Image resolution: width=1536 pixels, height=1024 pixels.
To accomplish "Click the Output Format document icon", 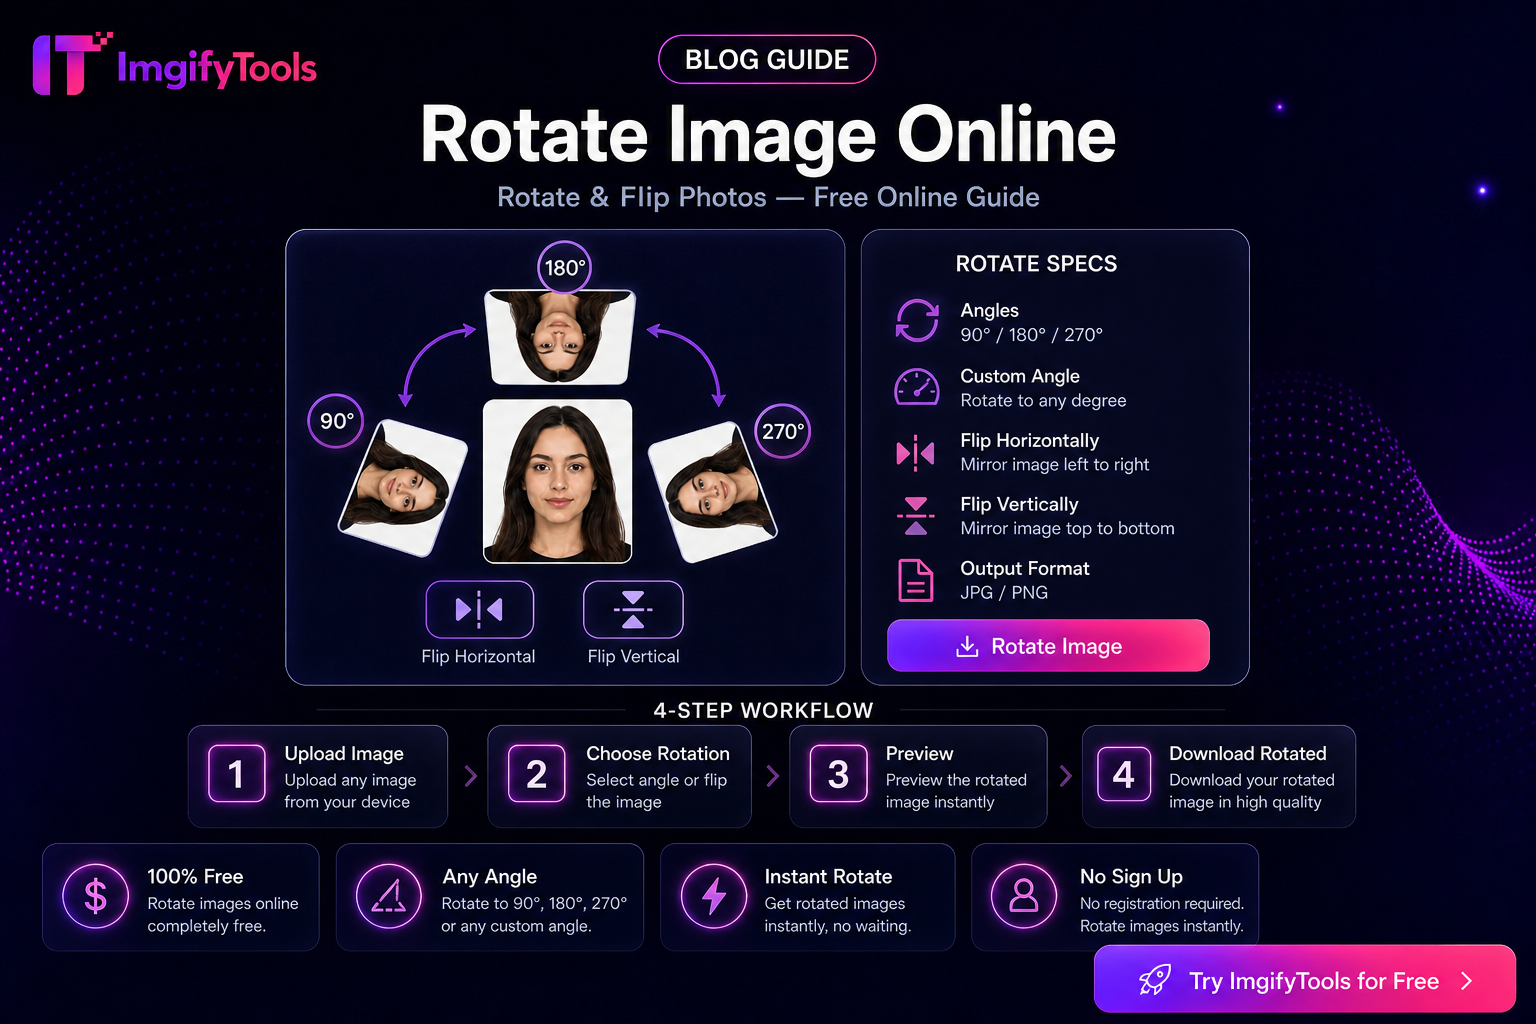I will click(915, 580).
